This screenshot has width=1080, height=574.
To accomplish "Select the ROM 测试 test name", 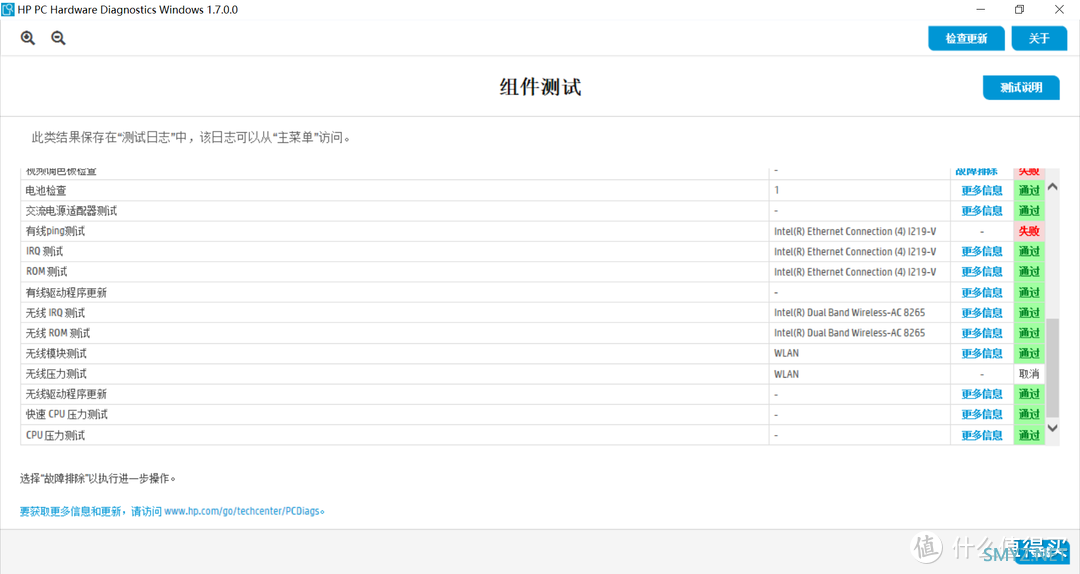I will (x=47, y=271).
